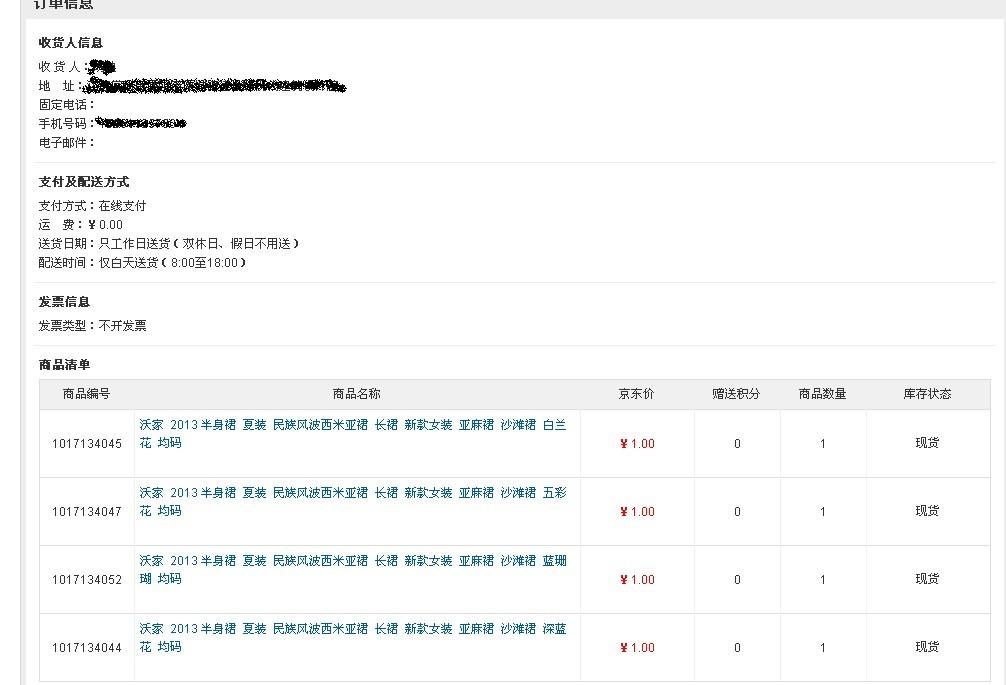Click the 发票信息 section heading
Viewport: 1006px width, 685px height.
click(x=64, y=302)
